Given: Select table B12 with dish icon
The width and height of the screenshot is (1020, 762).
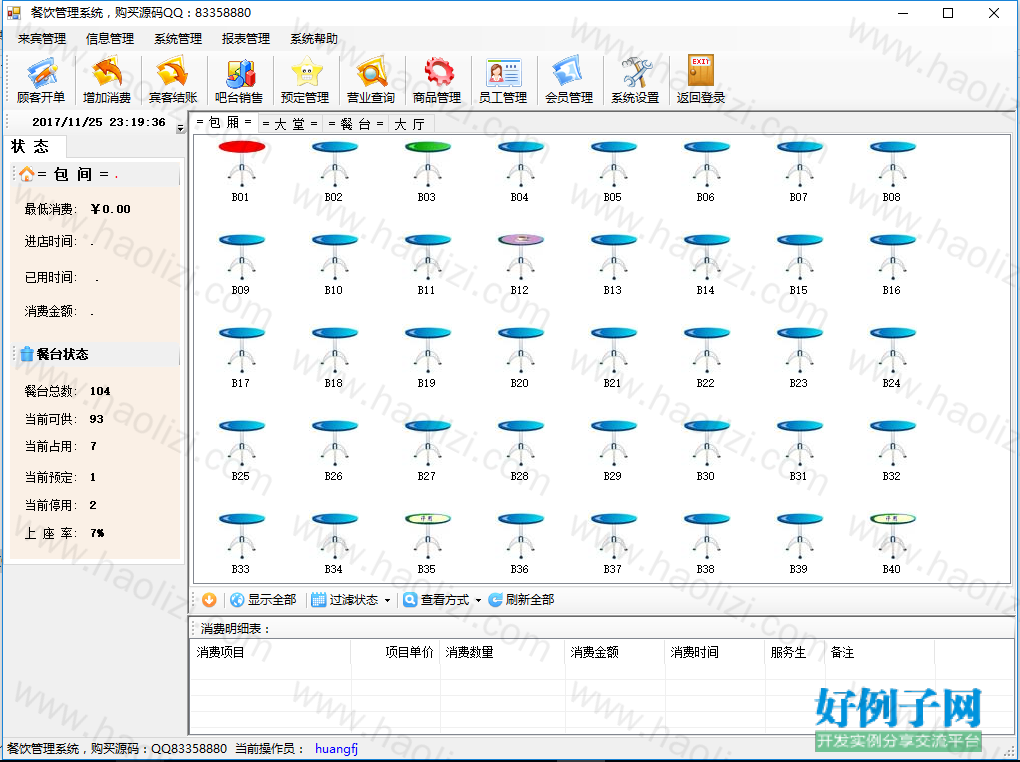Looking at the screenshot, I should pos(520,264).
